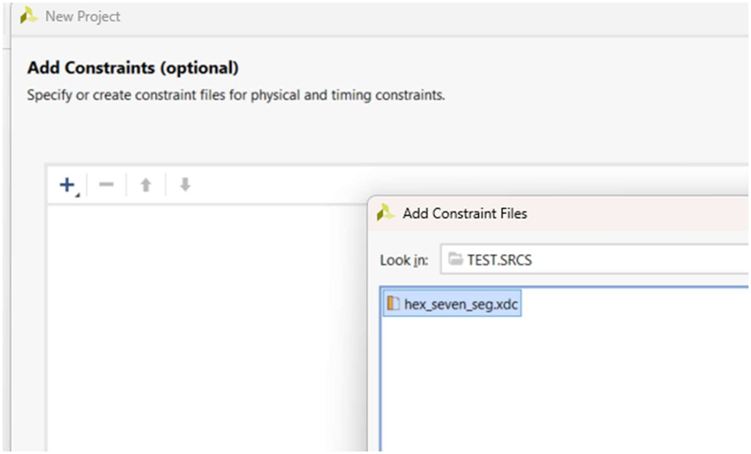The width and height of the screenshot is (751, 454).
Task: Click the New Project window title
Action: pyautogui.click(x=83, y=17)
